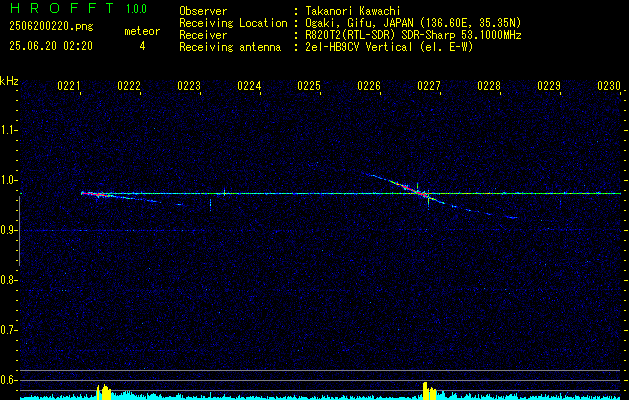This screenshot has height=400, width=629.
Task: Click the 0.9 kHz frequency label
Action: [8, 230]
